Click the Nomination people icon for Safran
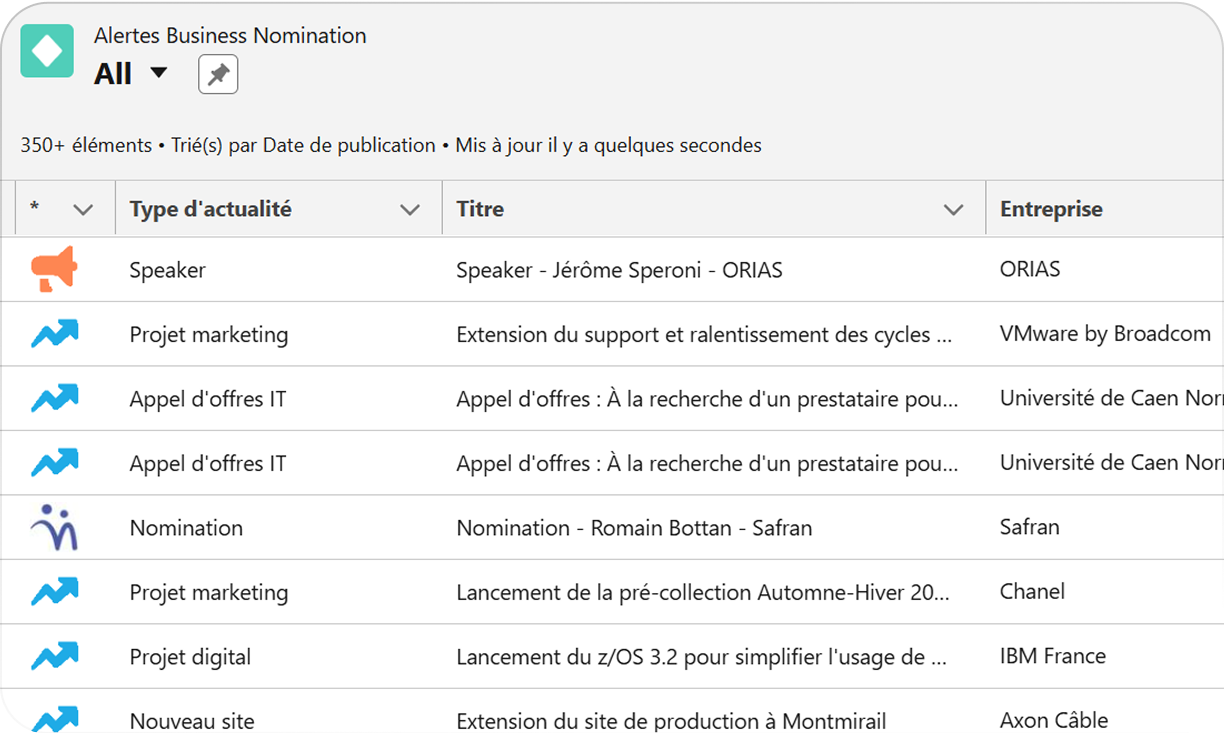Image resolution: width=1224 pixels, height=733 pixels. pos(54,528)
